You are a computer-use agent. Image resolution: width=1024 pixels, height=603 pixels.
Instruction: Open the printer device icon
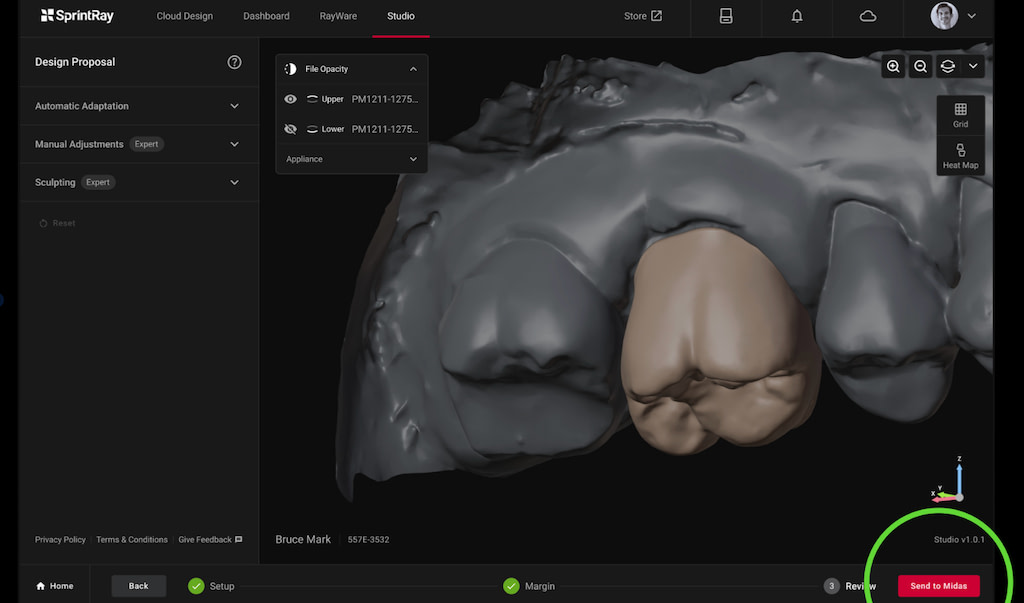(726, 16)
